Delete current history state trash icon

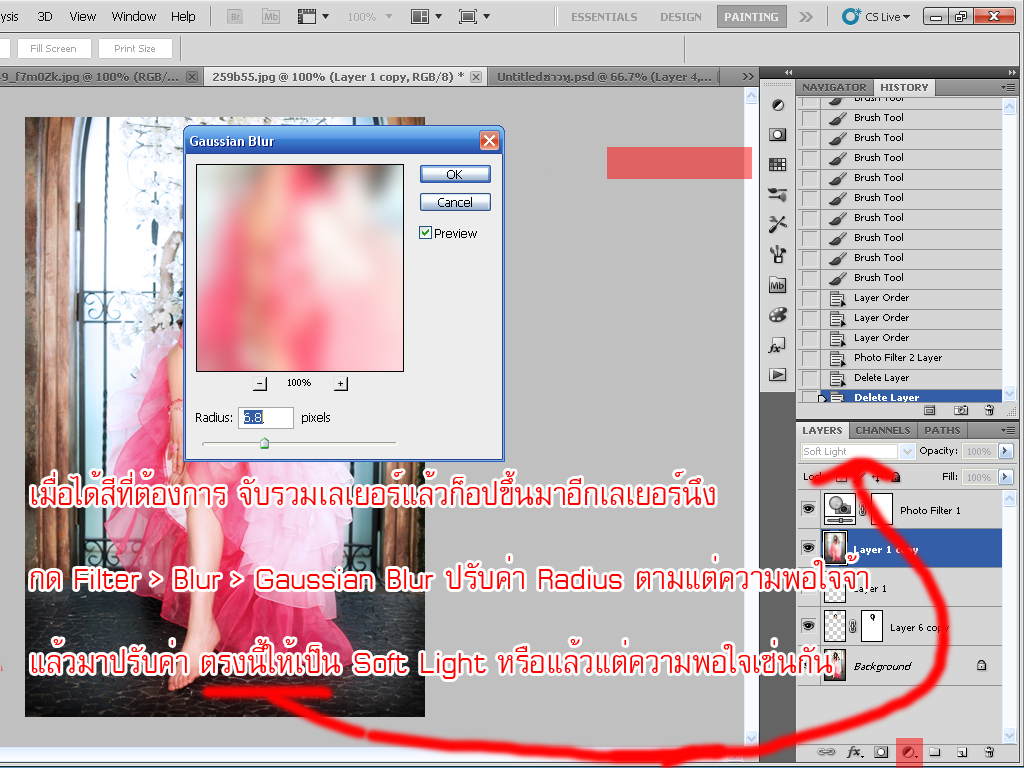click(x=989, y=410)
